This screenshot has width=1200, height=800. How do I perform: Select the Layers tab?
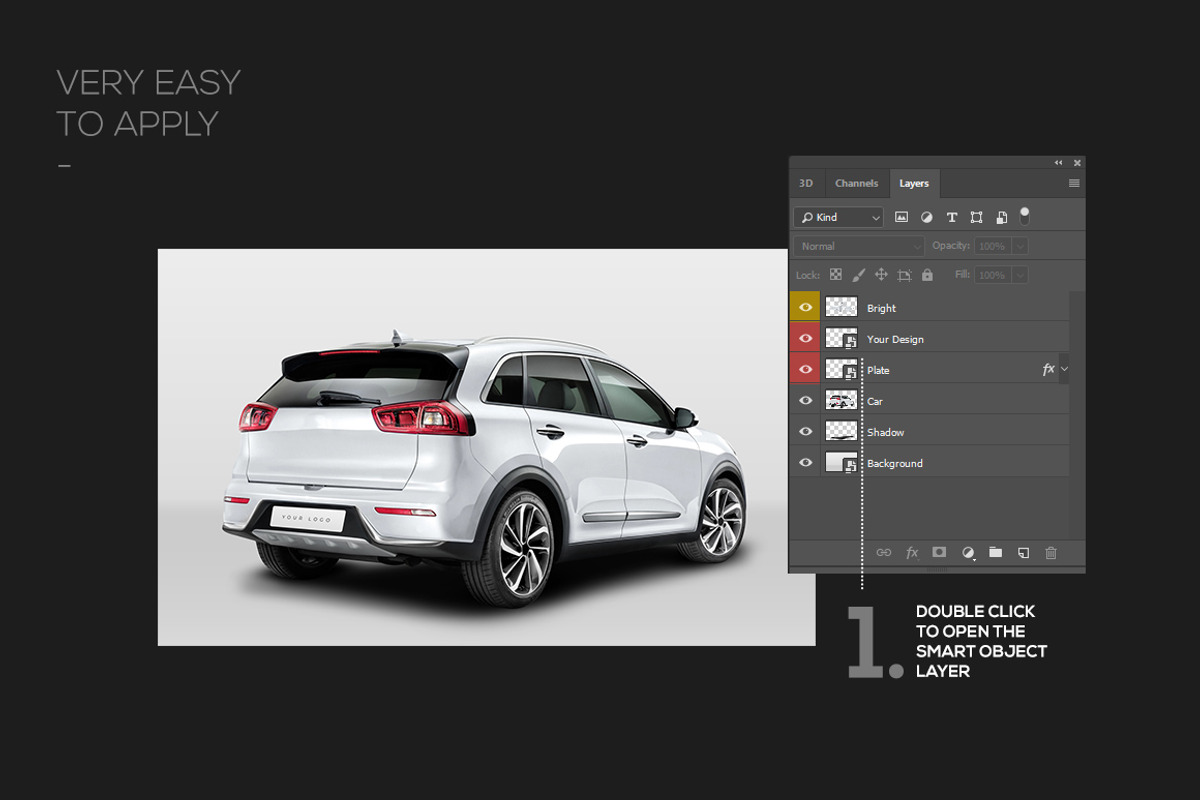click(914, 183)
